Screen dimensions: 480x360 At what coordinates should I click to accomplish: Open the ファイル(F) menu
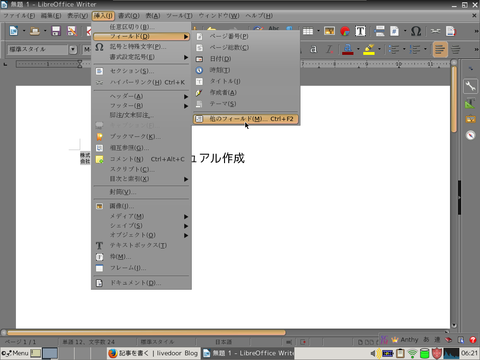point(19,16)
